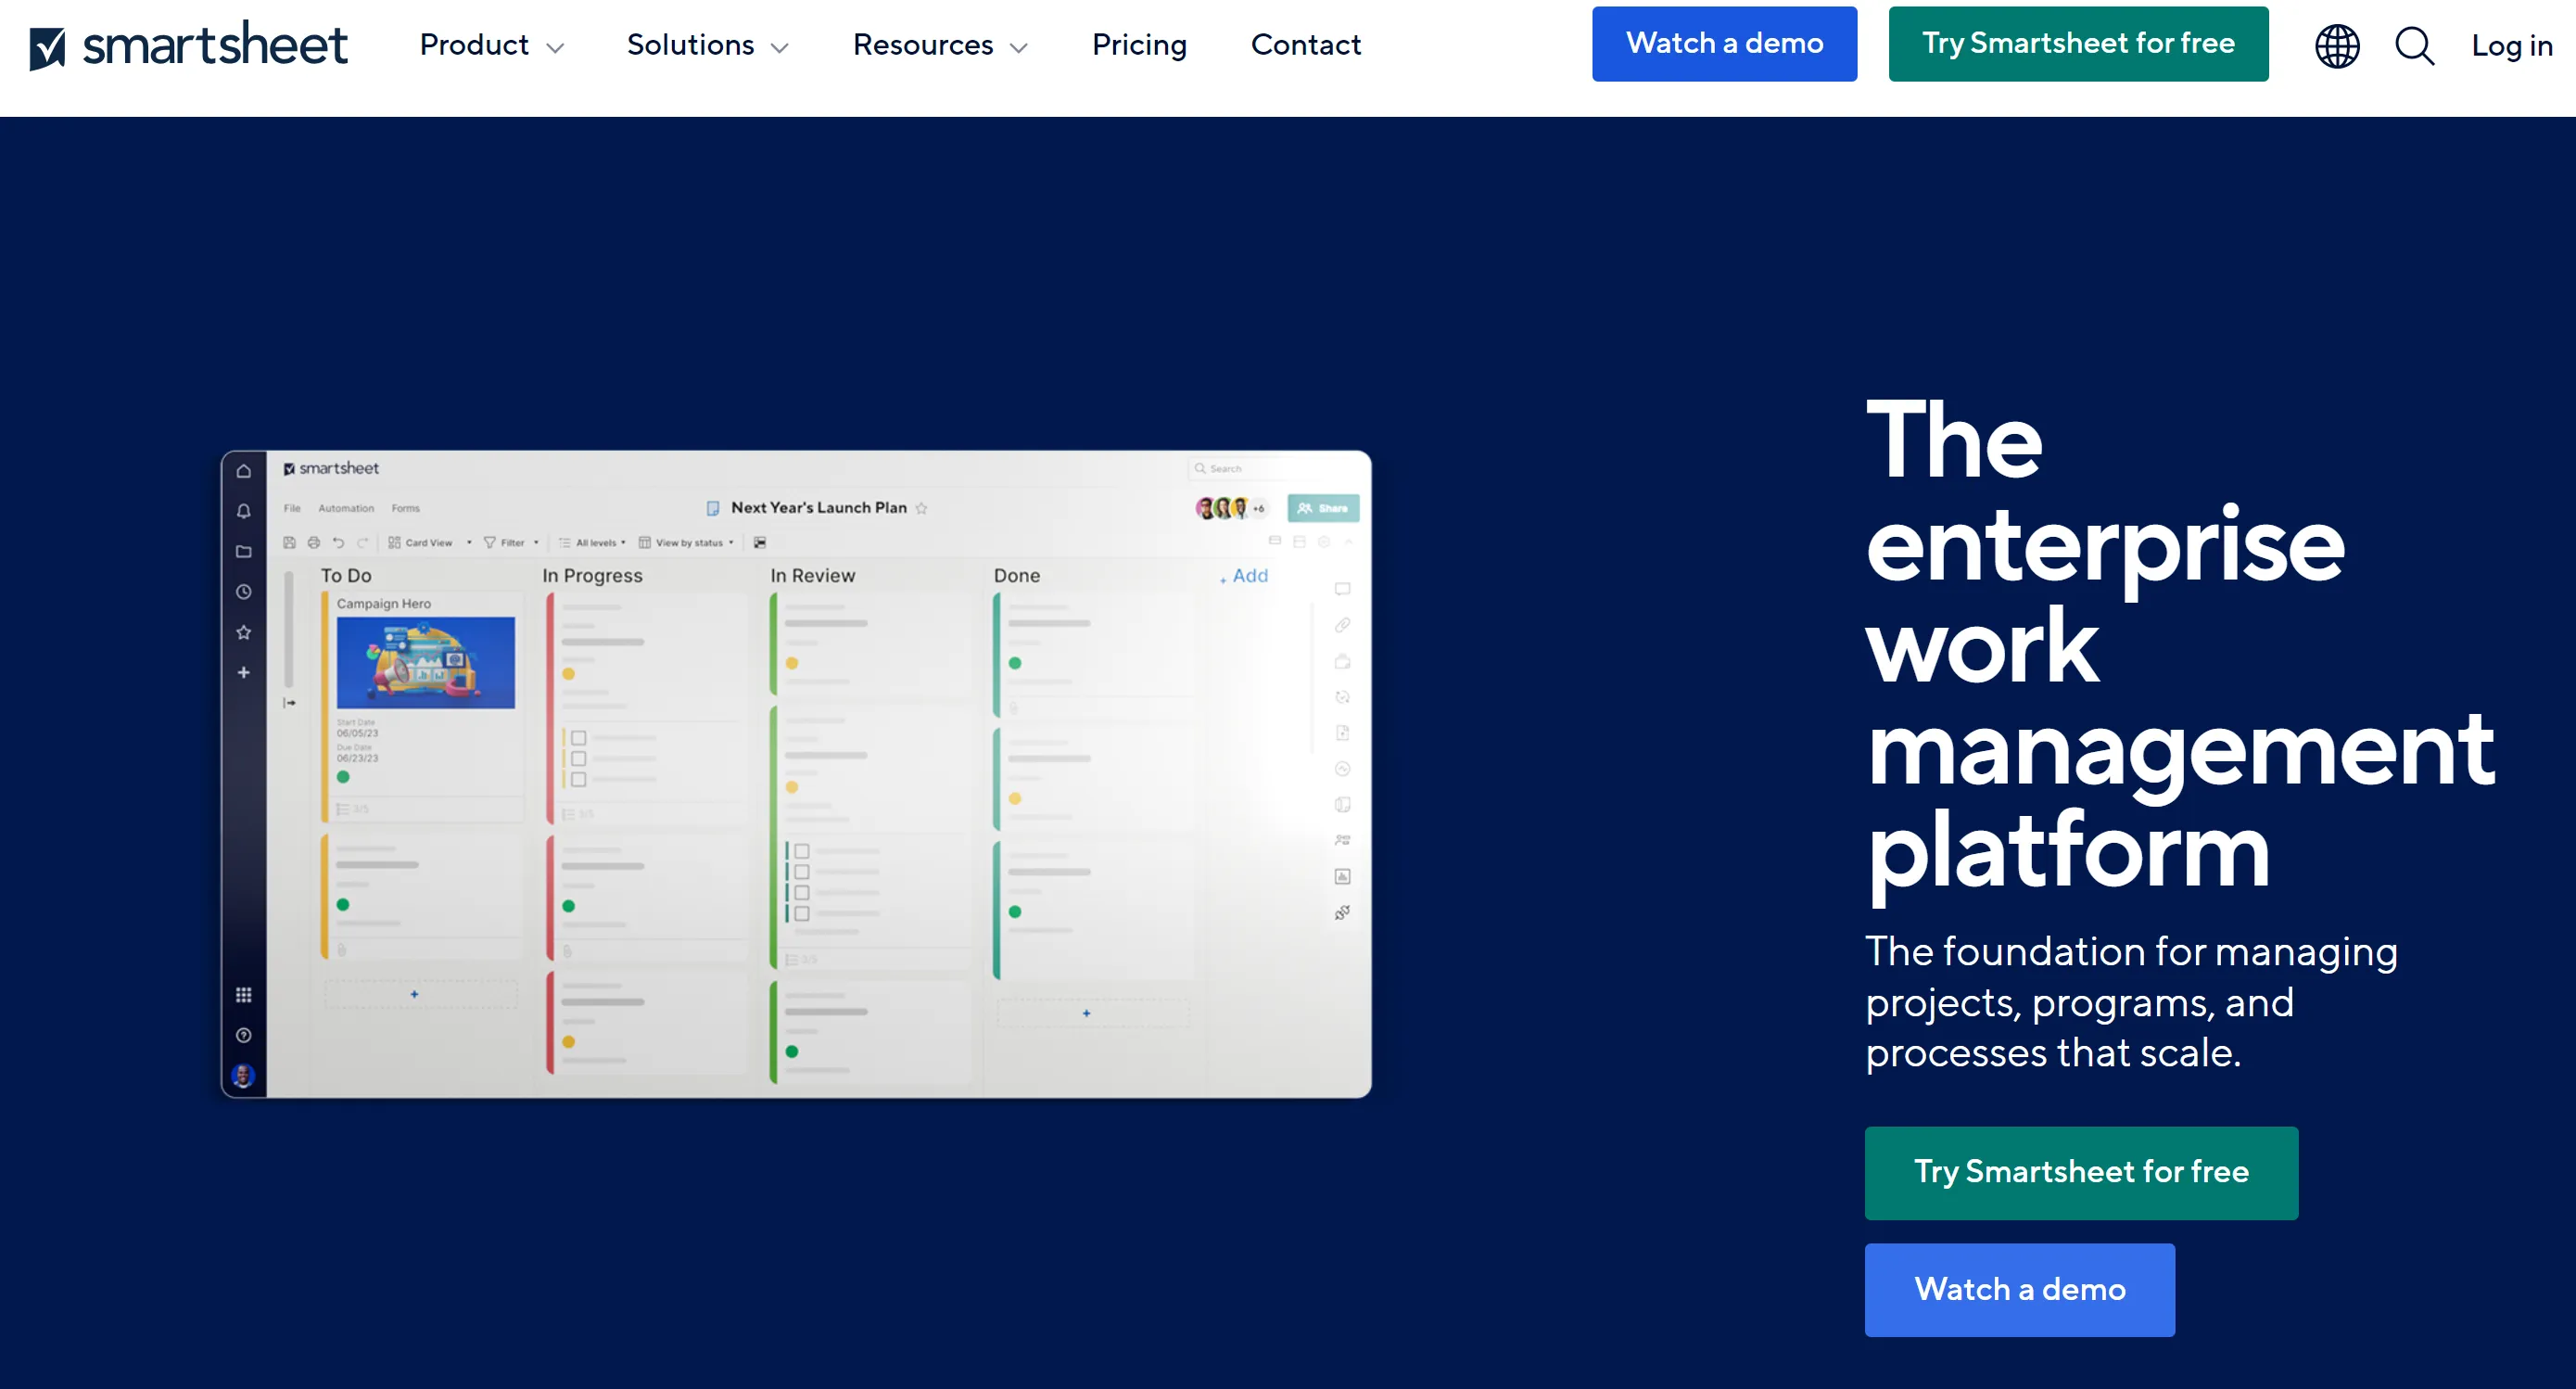Click the Smartsheet logo in the header
2576x1389 pixels.
pos(188,45)
